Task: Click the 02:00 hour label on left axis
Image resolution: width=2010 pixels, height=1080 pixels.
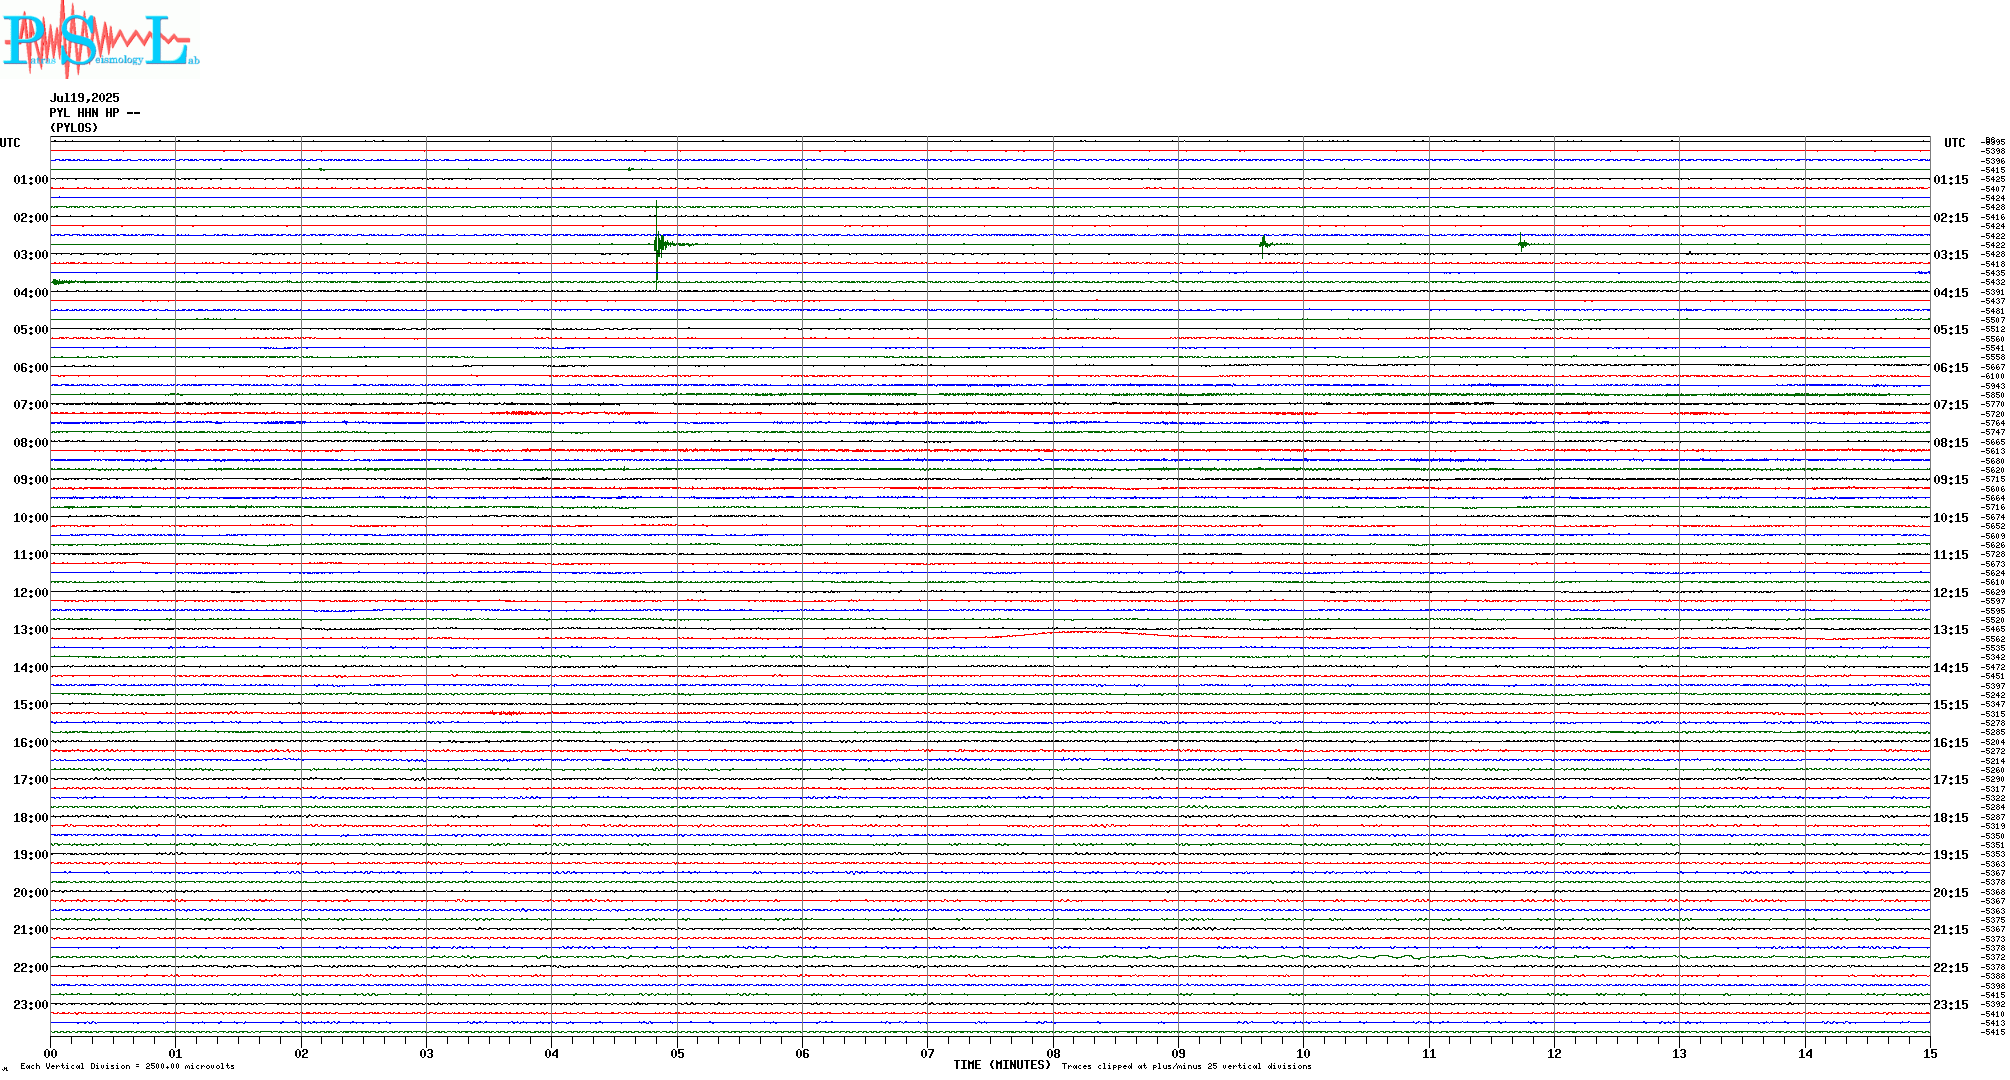Action: point(31,218)
